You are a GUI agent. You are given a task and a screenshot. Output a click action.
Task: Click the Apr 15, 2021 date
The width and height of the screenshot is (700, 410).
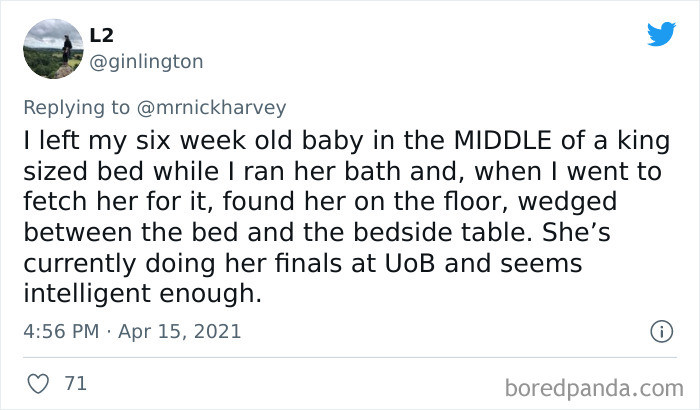coord(179,331)
